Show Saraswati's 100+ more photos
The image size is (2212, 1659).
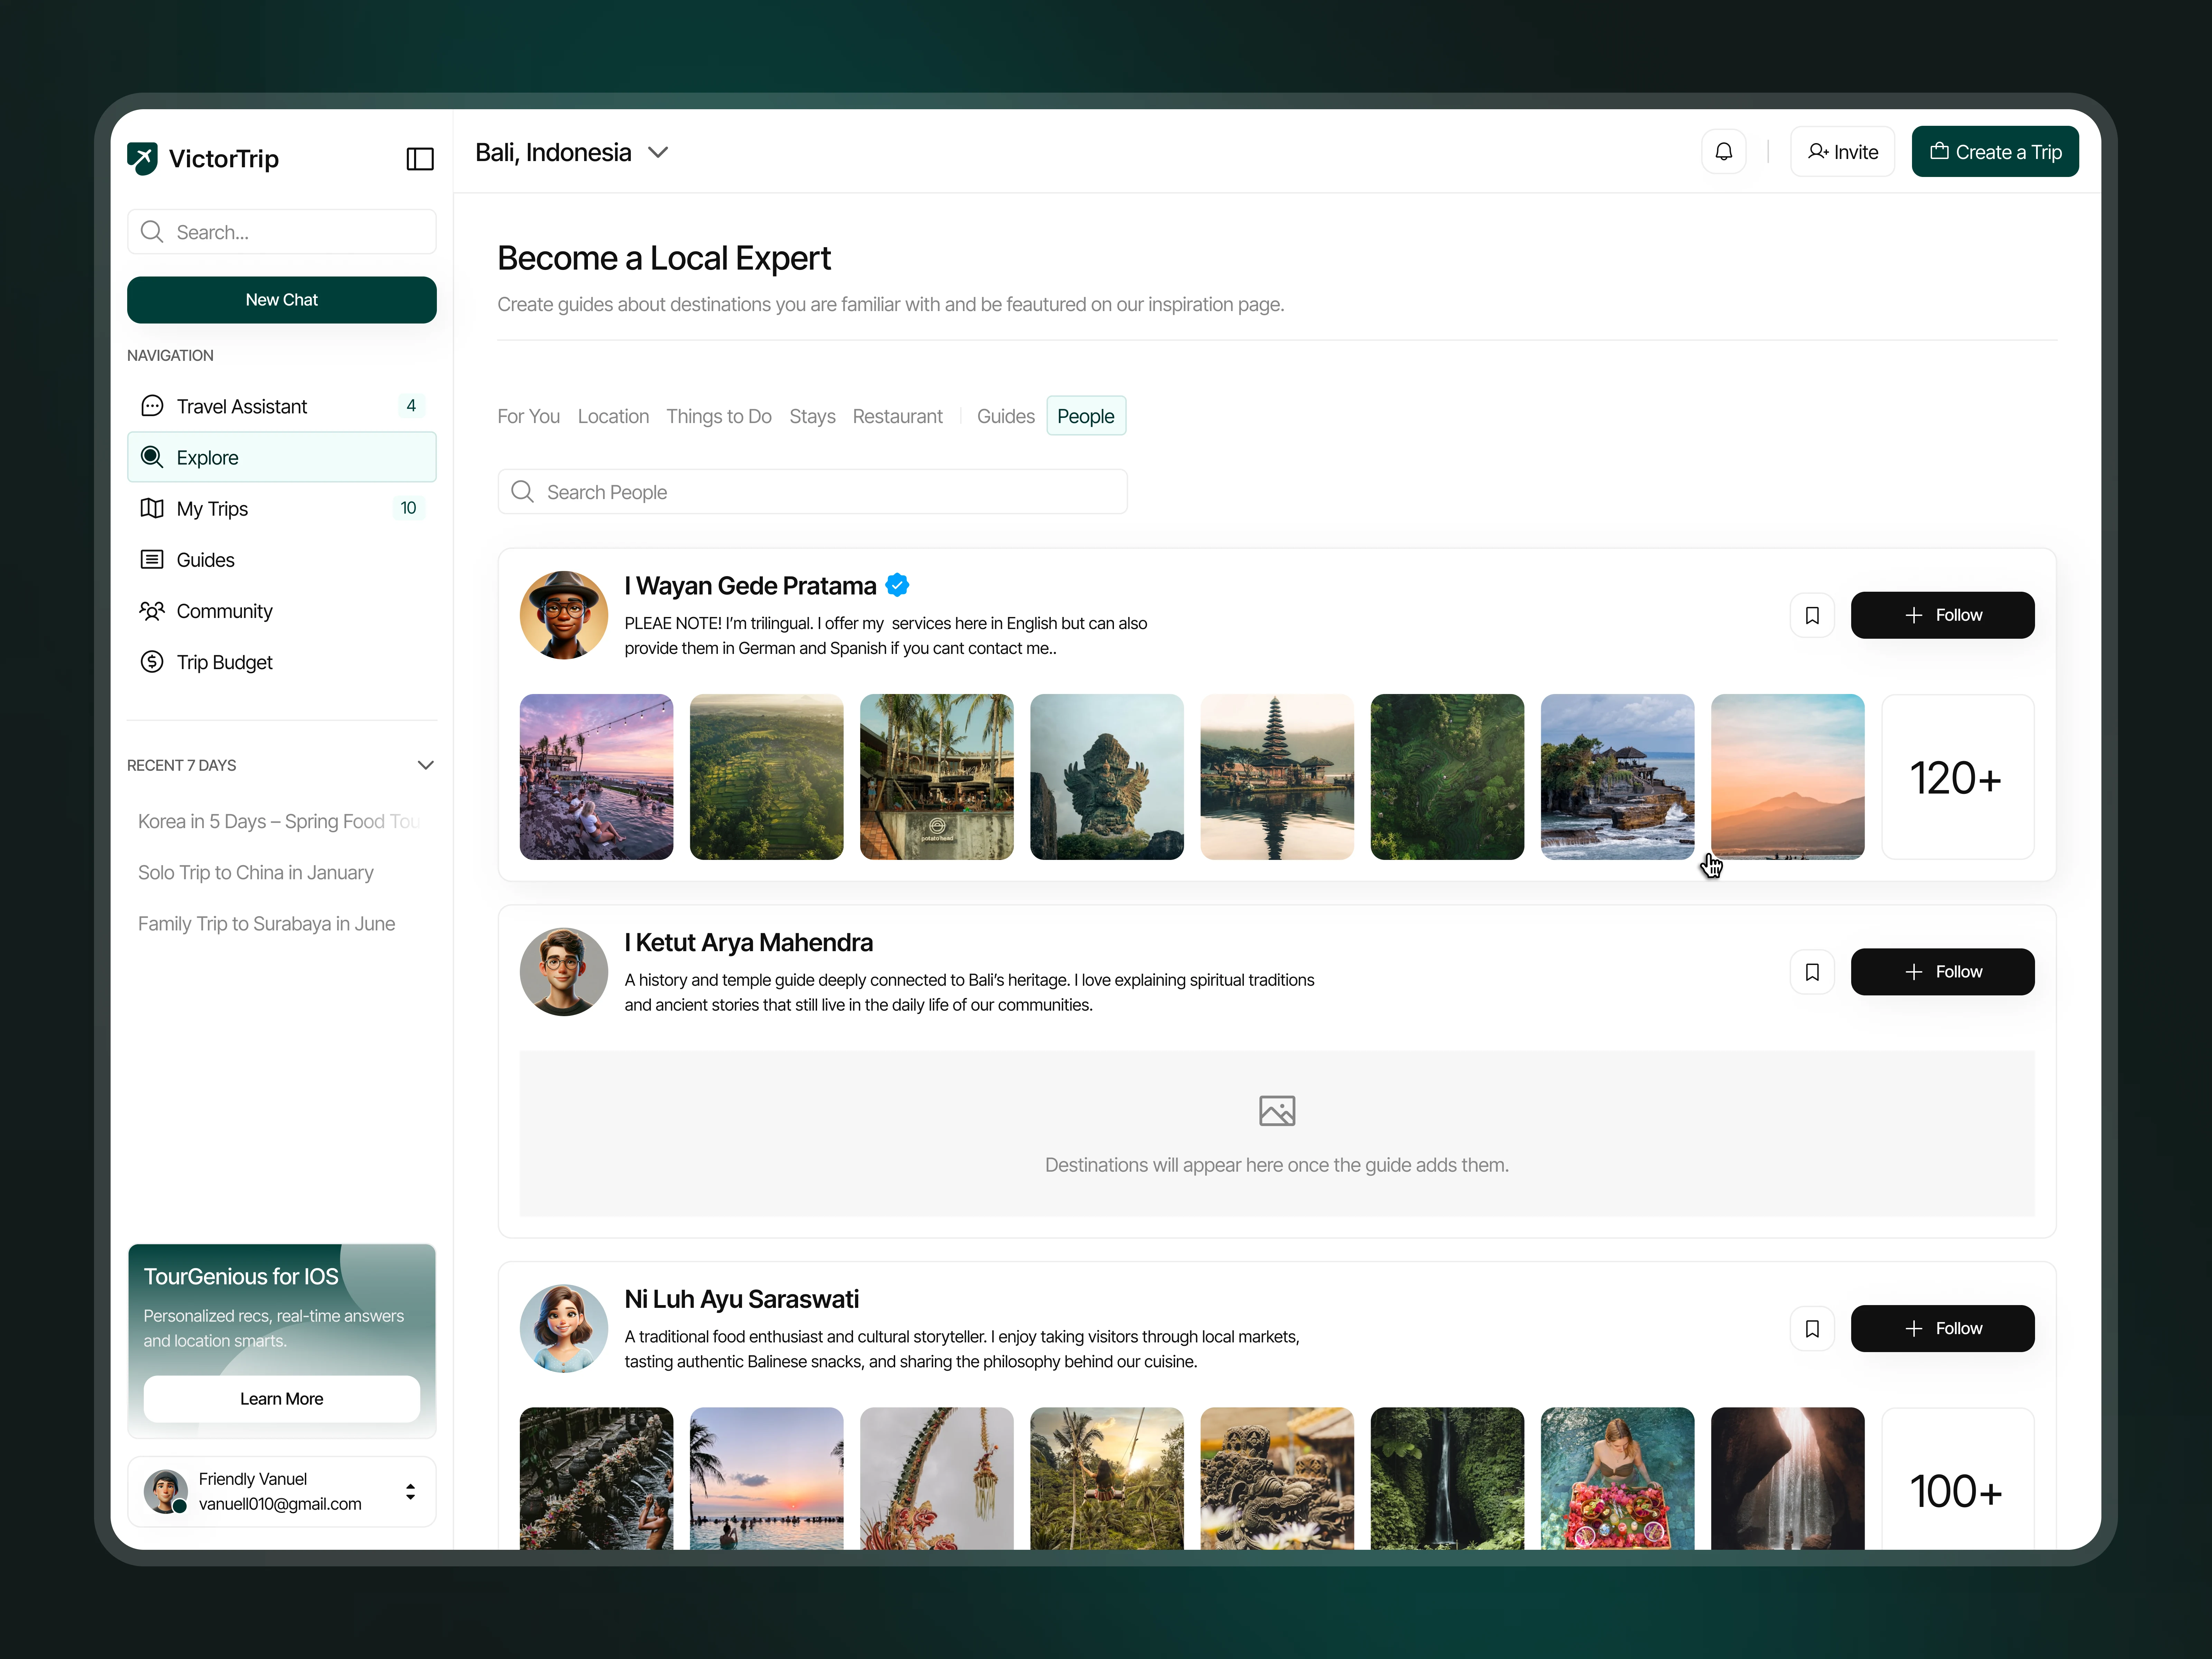pos(1958,1479)
